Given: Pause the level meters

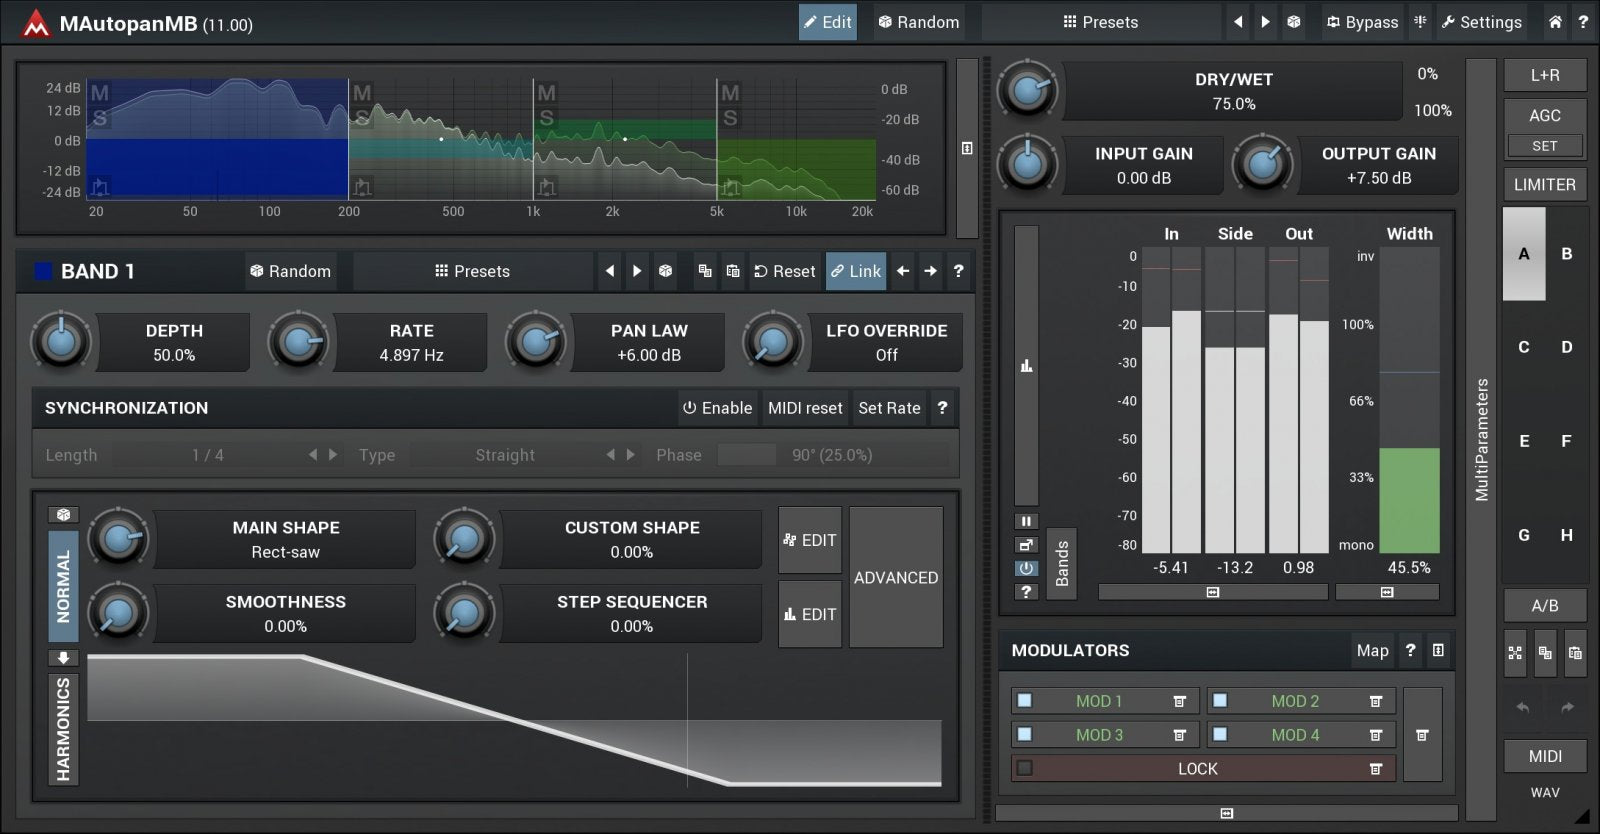Looking at the screenshot, I should pyautogui.click(x=1026, y=521).
